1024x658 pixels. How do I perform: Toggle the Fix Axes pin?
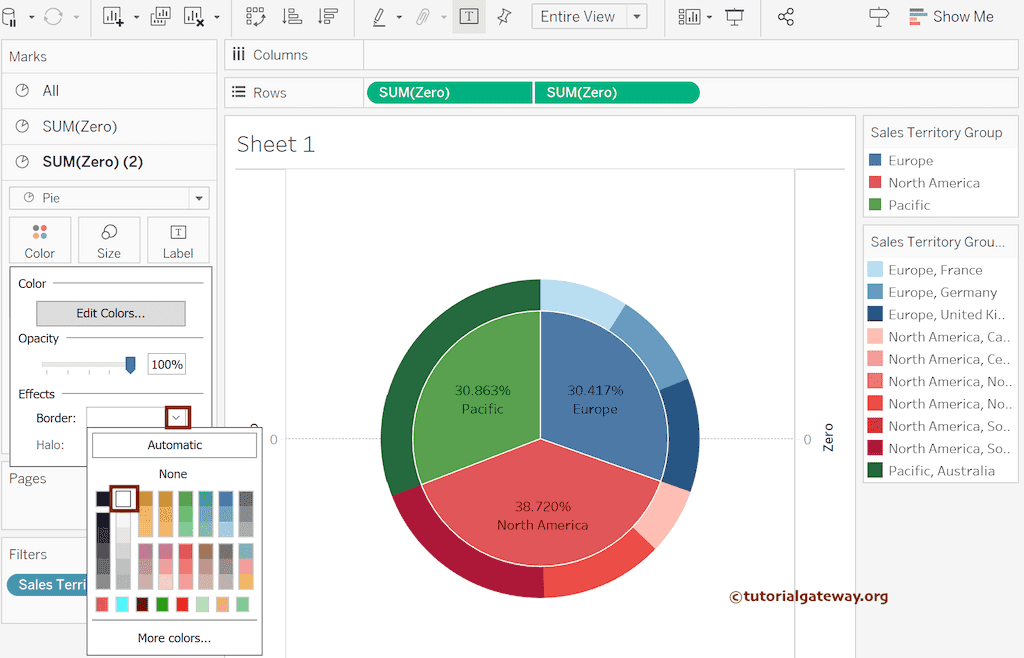[504, 17]
